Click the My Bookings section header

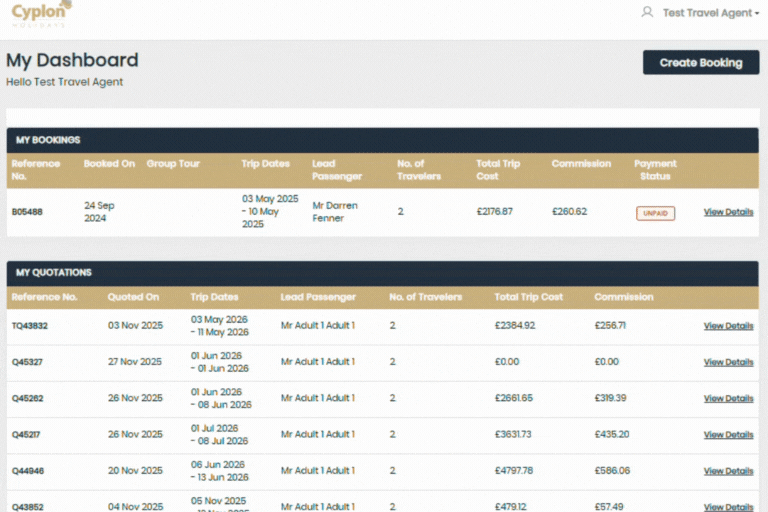(x=48, y=140)
